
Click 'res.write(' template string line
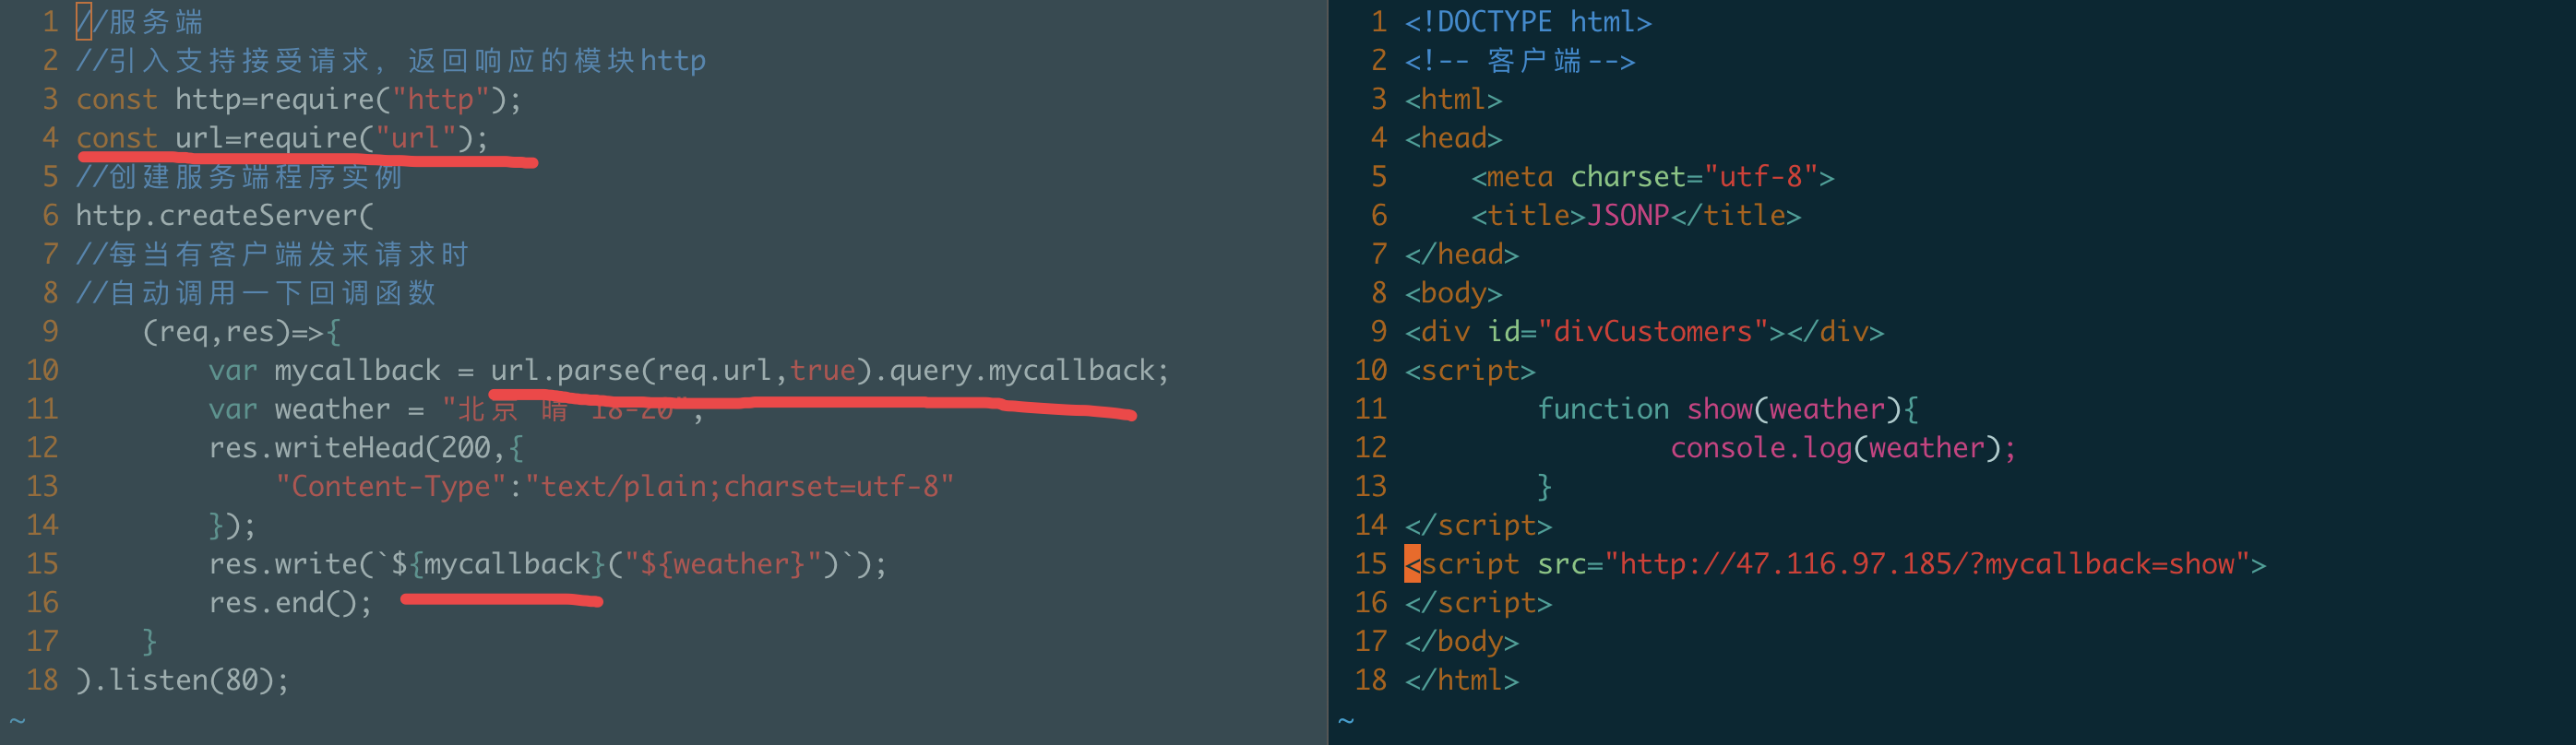[547, 565]
